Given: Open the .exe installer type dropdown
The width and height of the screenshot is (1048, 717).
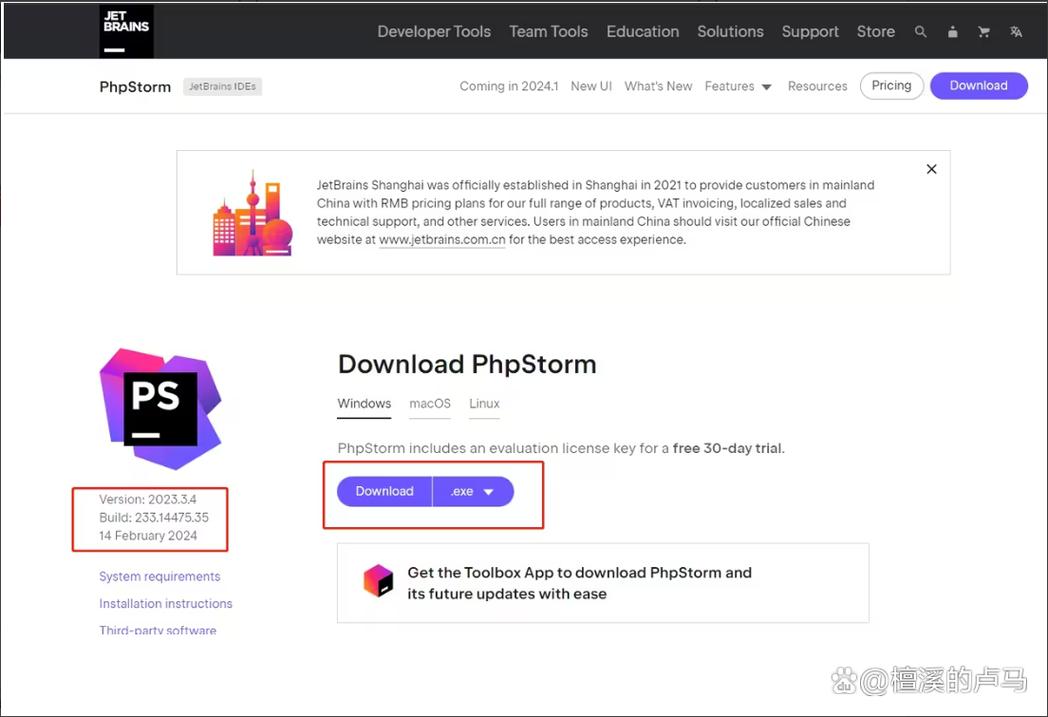Looking at the screenshot, I should click(x=473, y=491).
